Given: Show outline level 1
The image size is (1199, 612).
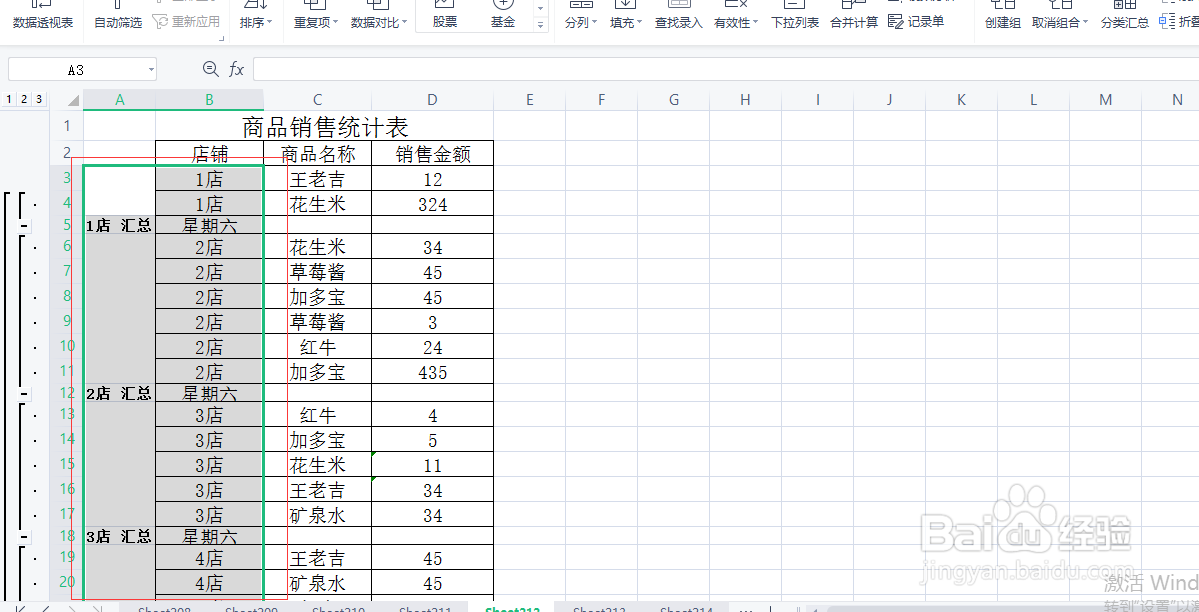Looking at the screenshot, I should click(8, 99).
